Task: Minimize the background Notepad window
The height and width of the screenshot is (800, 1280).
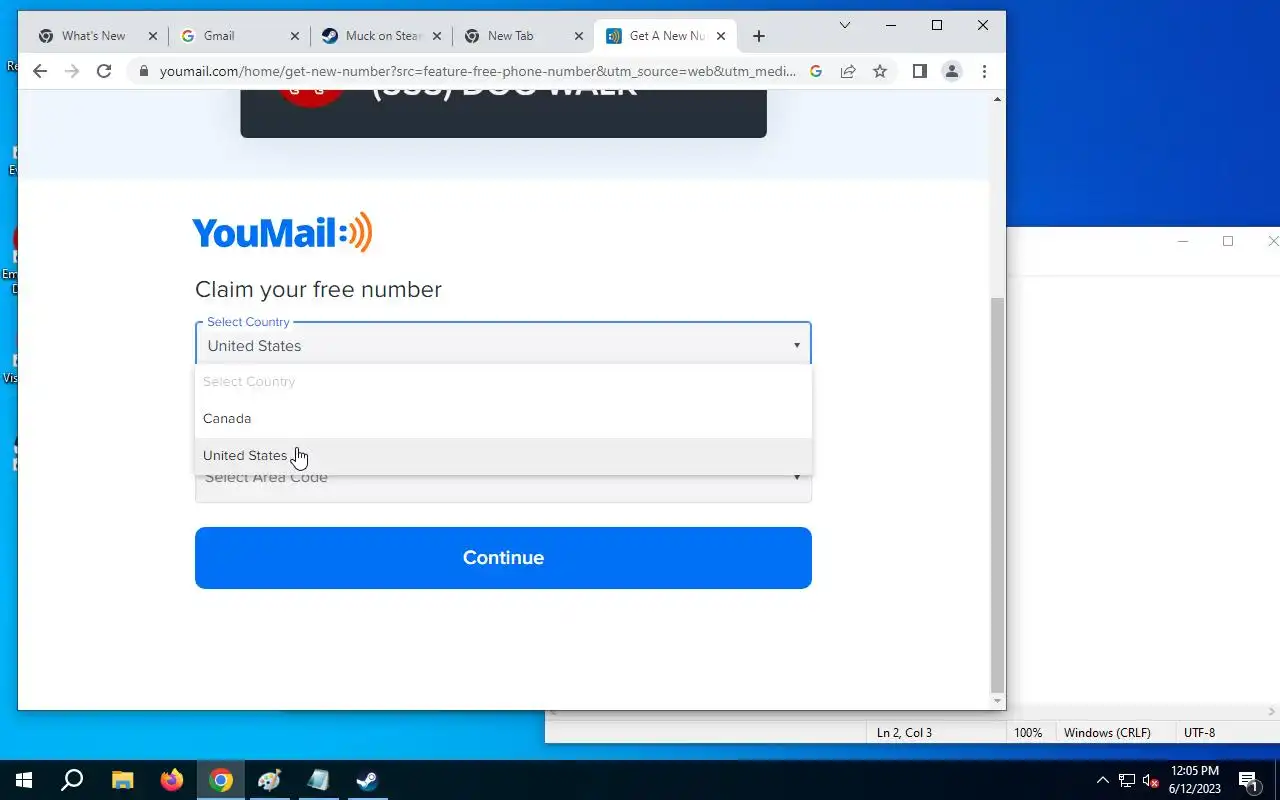Action: (x=1183, y=241)
